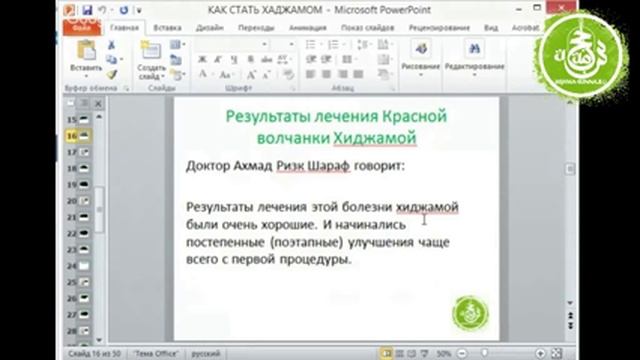Click the "Тема Office" status bar entry
This screenshot has width=640, height=360.
(x=155, y=353)
